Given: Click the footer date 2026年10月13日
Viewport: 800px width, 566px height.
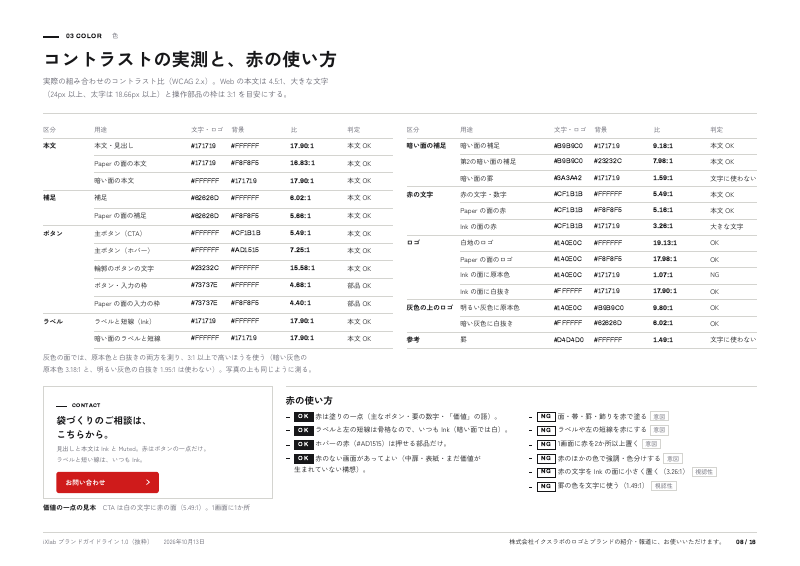Looking at the screenshot, I should tap(184, 542).
